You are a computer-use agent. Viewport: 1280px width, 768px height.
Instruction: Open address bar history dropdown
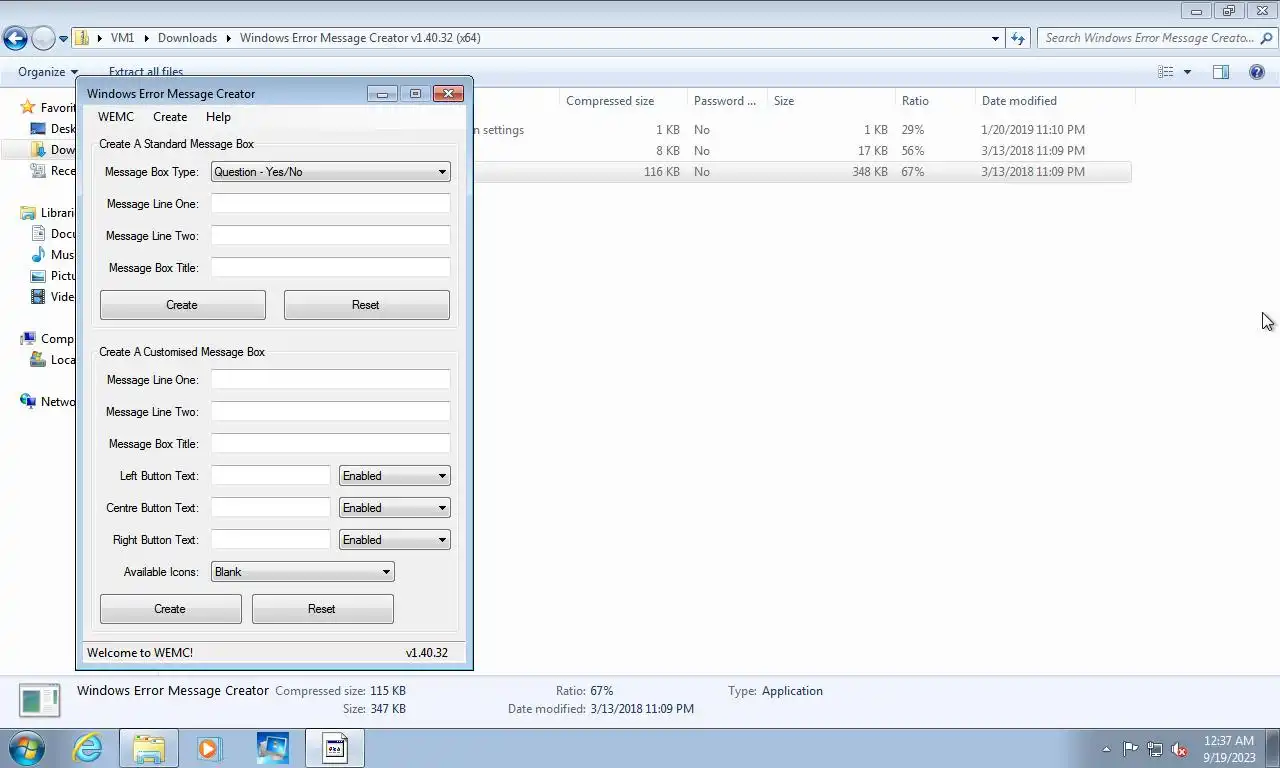pos(995,38)
